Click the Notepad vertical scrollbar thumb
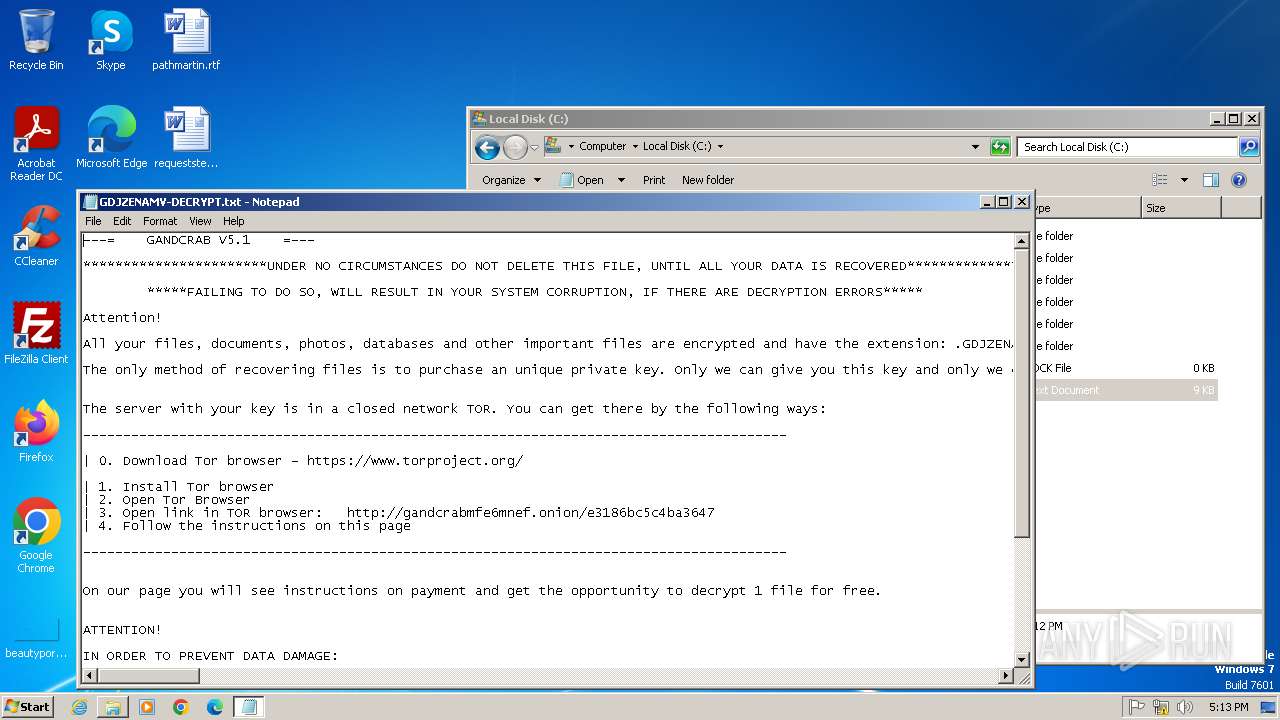The width and height of the screenshot is (1280, 720). click(x=1022, y=394)
